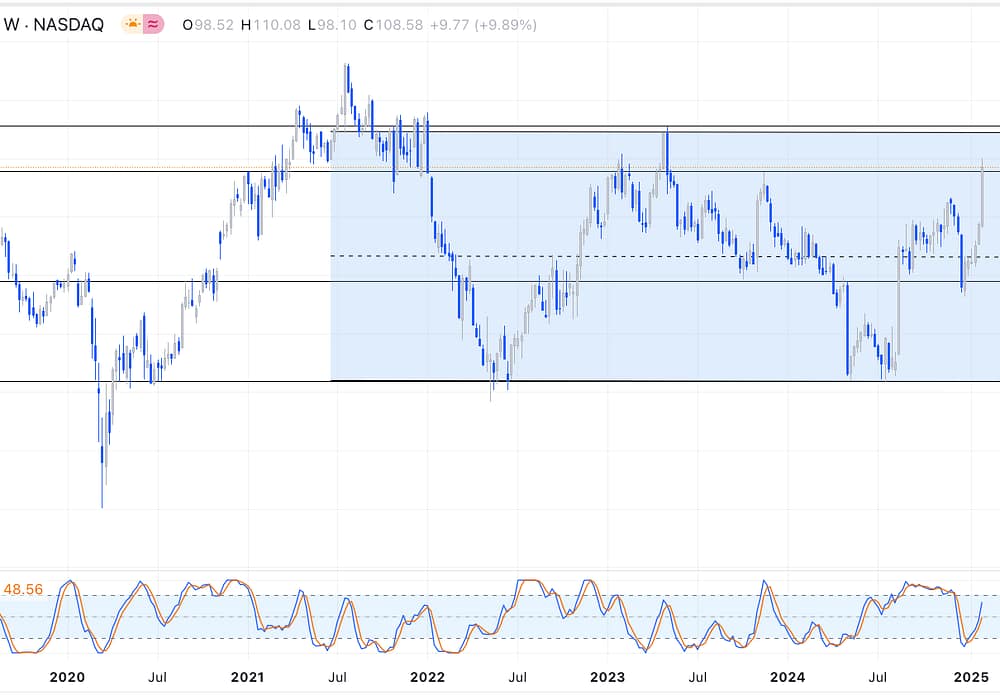This screenshot has height=700, width=1000.
Task: Click the +9.77 (+9.89%) change value
Action: pyautogui.click(x=483, y=25)
